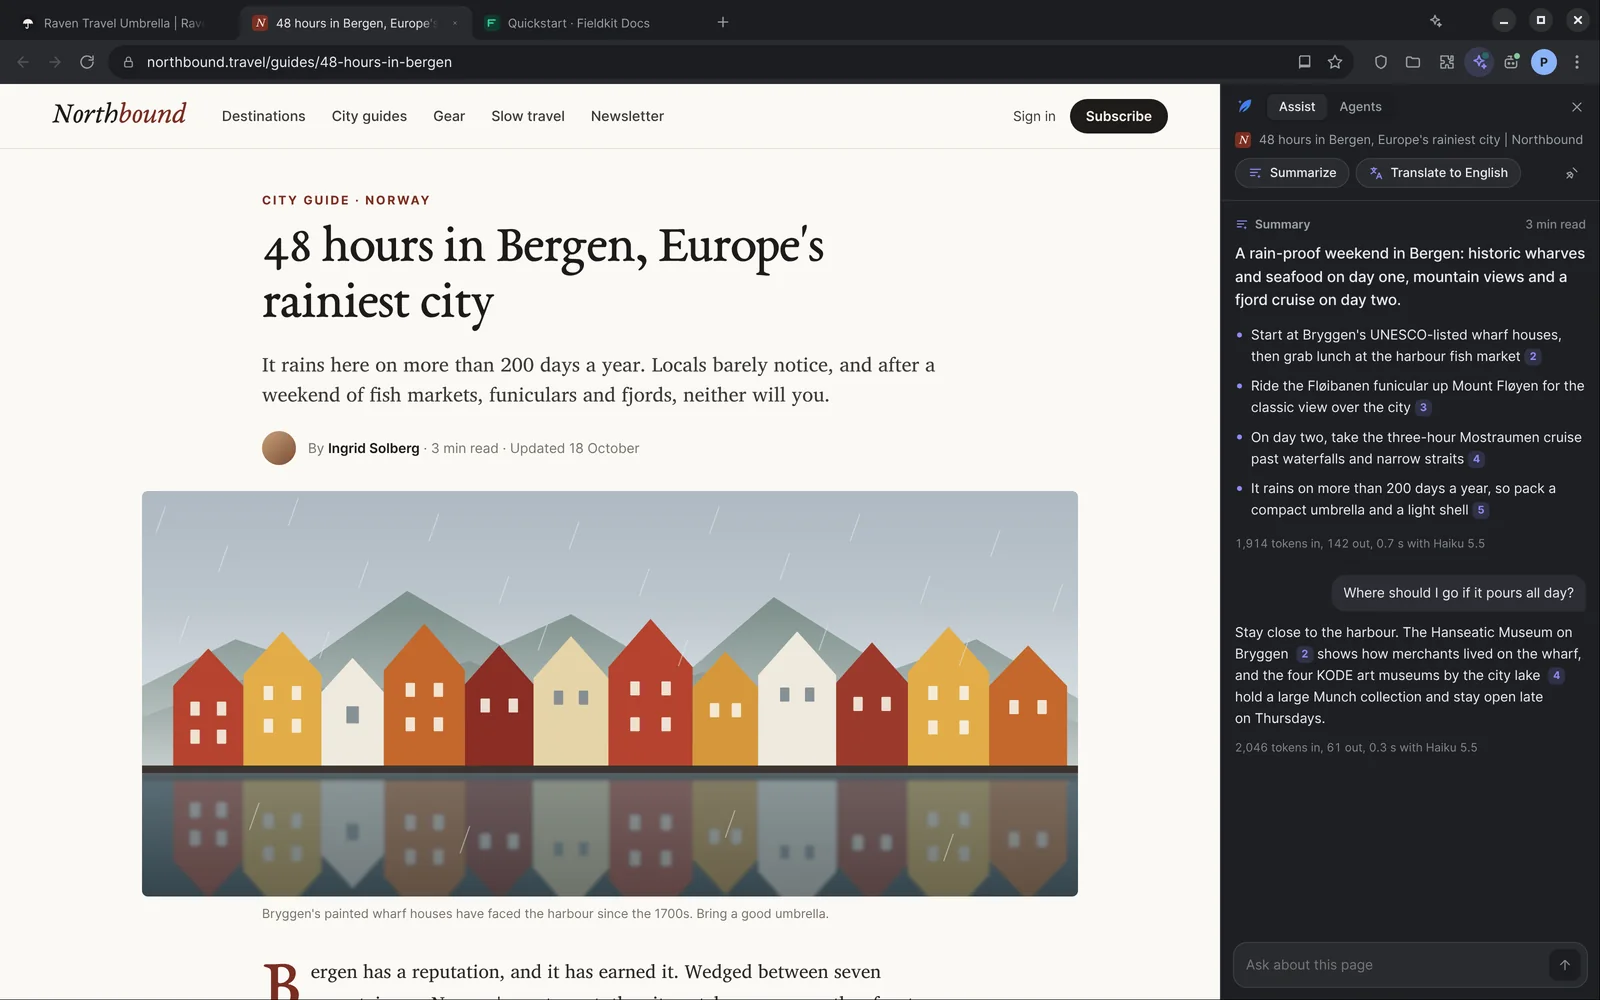Open citation 4 after Mostraumen cruise bullet

coord(1477,459)
